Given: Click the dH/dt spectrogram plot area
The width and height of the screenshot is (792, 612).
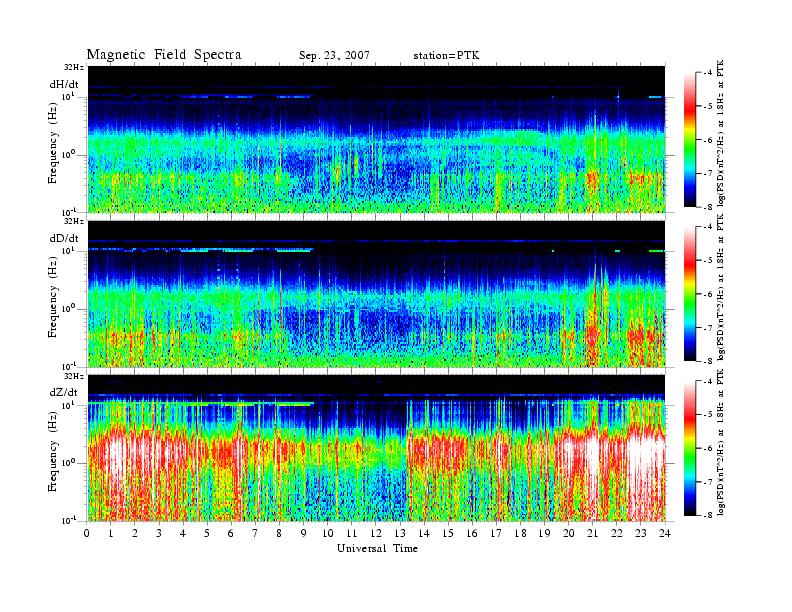Looking at the screenshot, I should [x=377, y=139].
